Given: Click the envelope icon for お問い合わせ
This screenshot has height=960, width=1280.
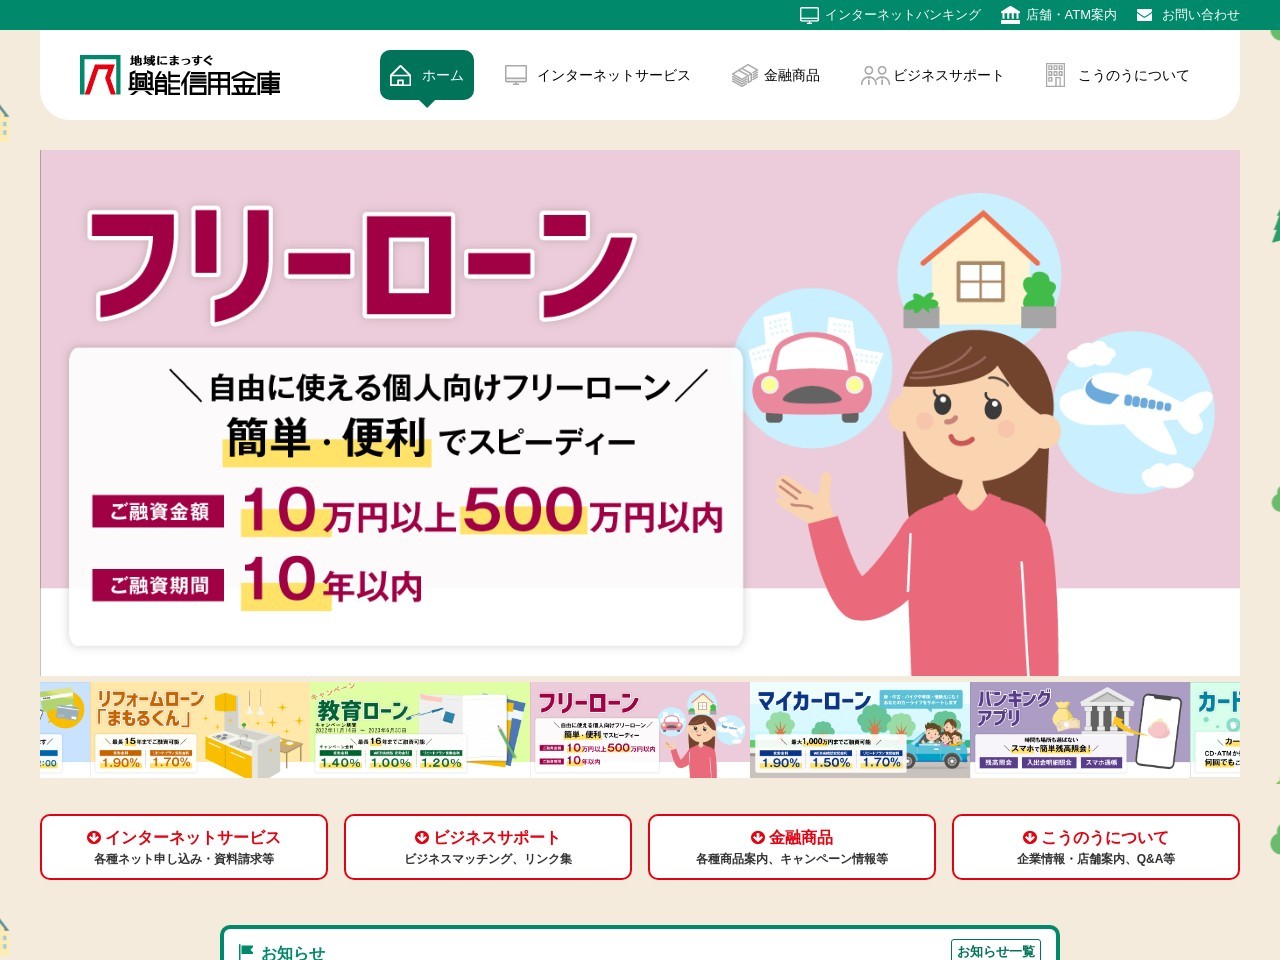Looking at the screenshot, I should pyautogui.click(x=1145, y=15).
